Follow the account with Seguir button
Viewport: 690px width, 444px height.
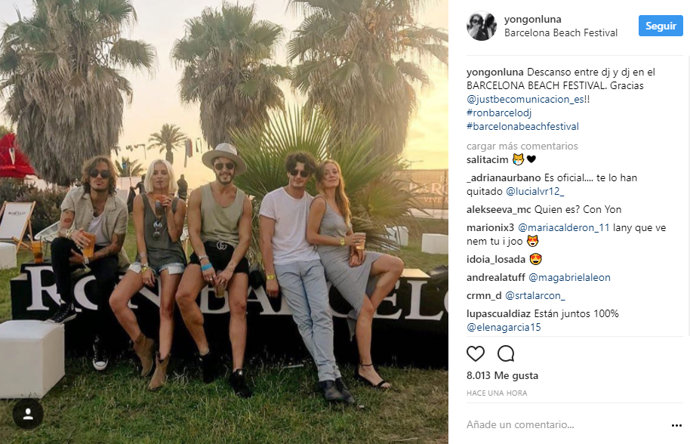click(x=661, y=26)
